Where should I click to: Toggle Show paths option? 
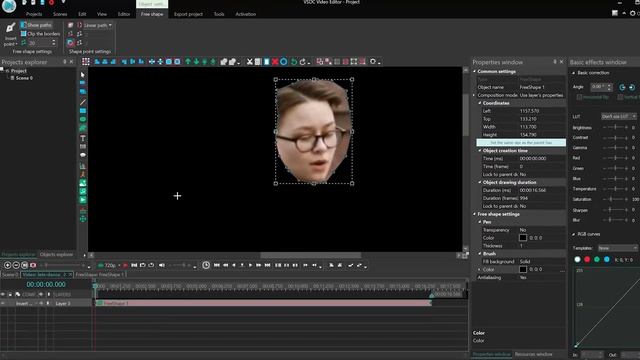pos(36,25)
